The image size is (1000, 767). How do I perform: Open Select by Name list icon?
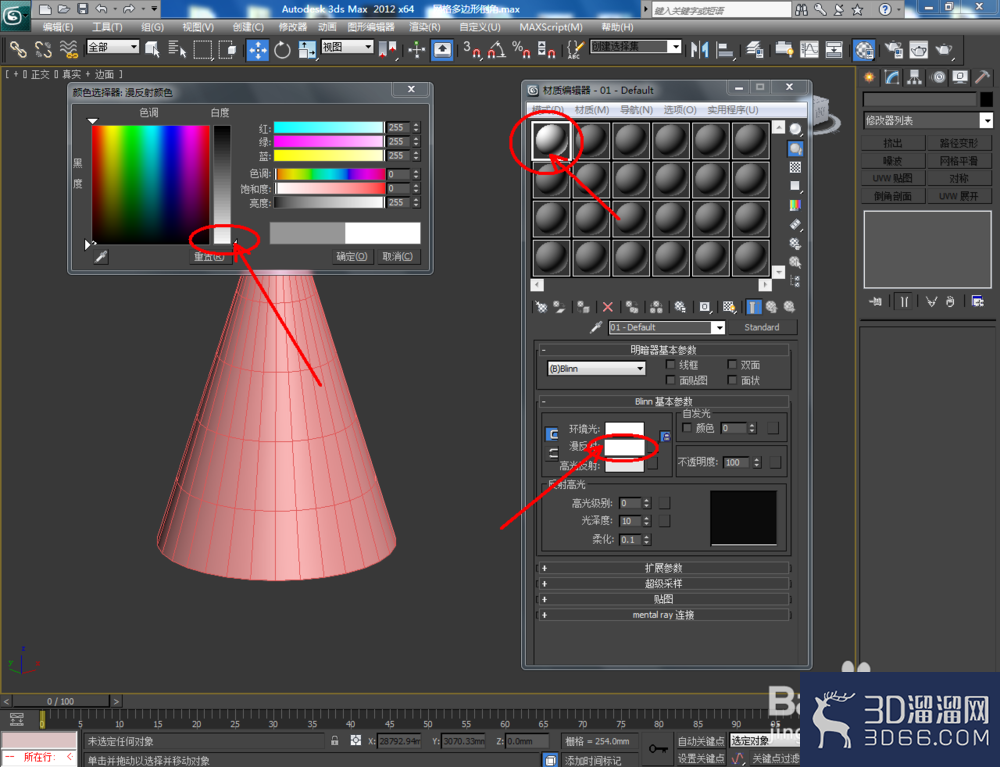click(177, 49)
